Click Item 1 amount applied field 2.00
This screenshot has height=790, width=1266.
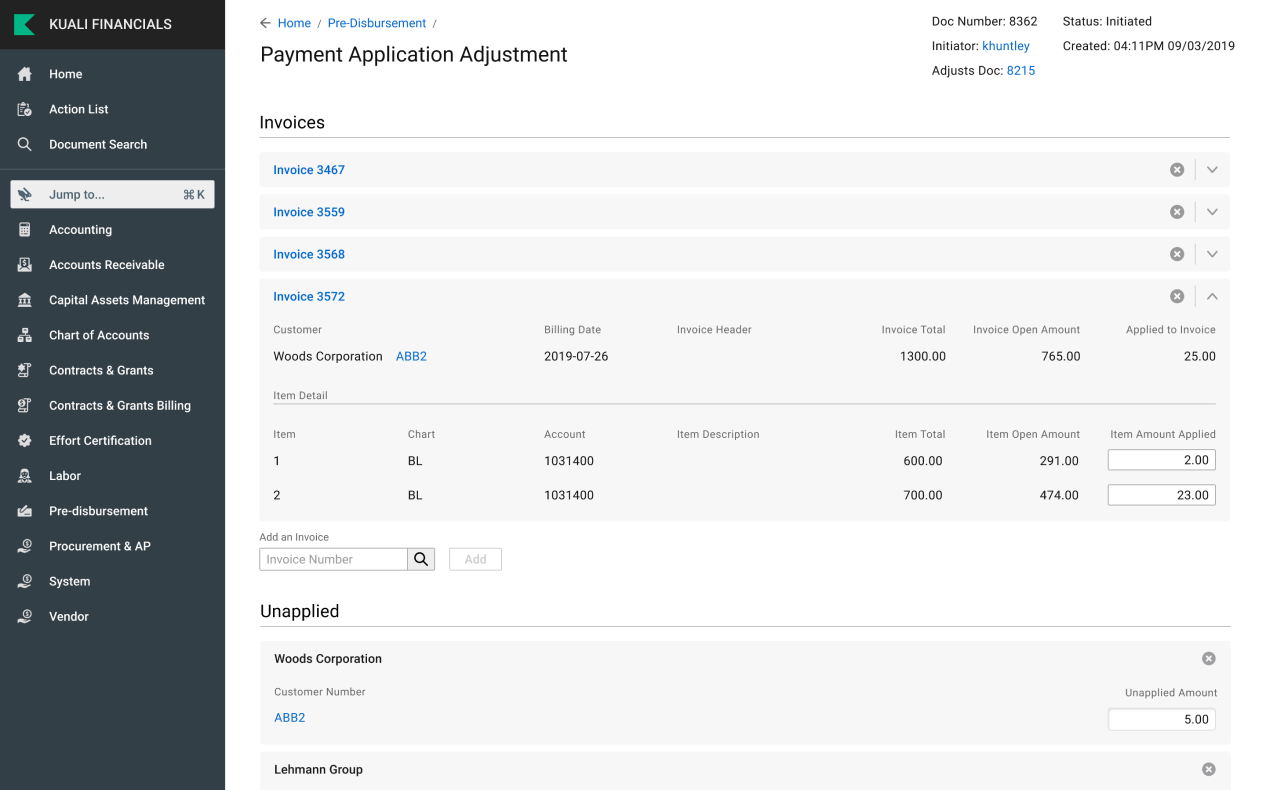[x=1162, y=460]
